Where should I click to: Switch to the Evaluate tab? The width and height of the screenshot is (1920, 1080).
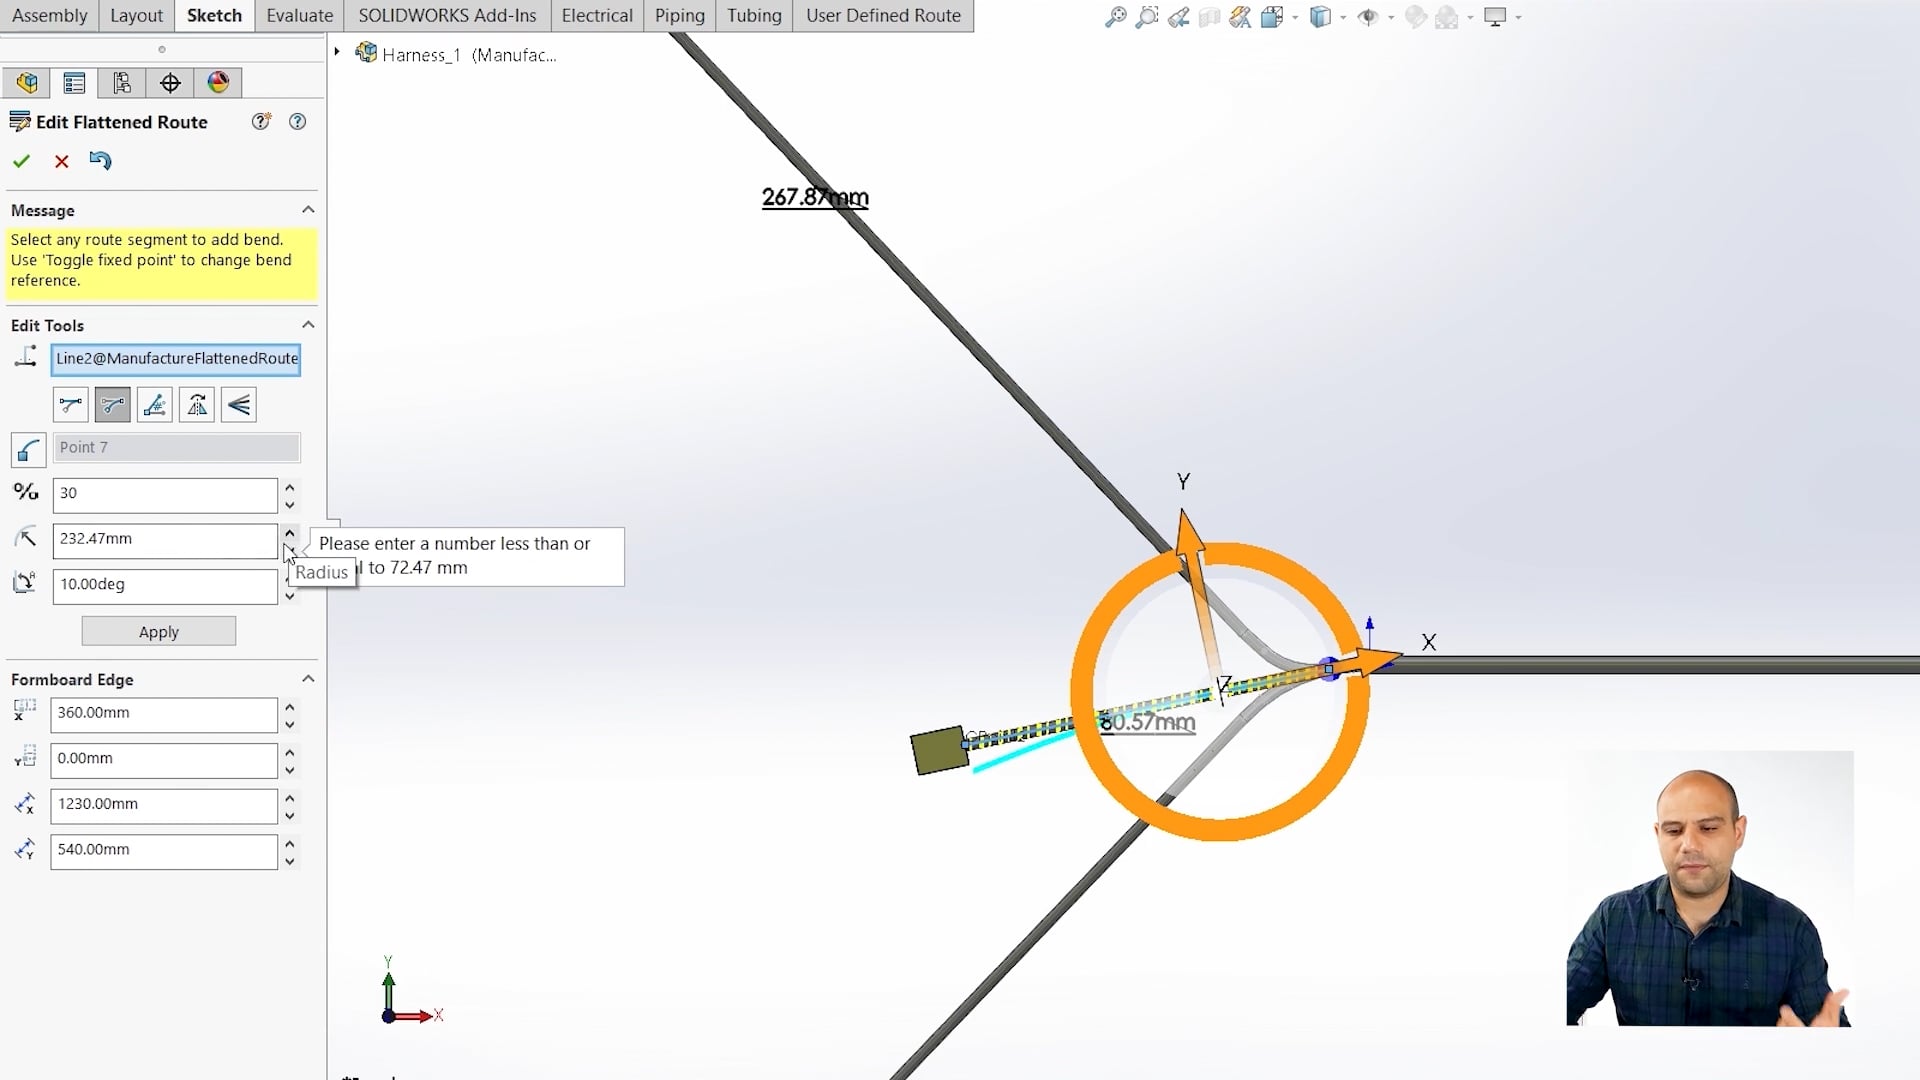[298, 15]
